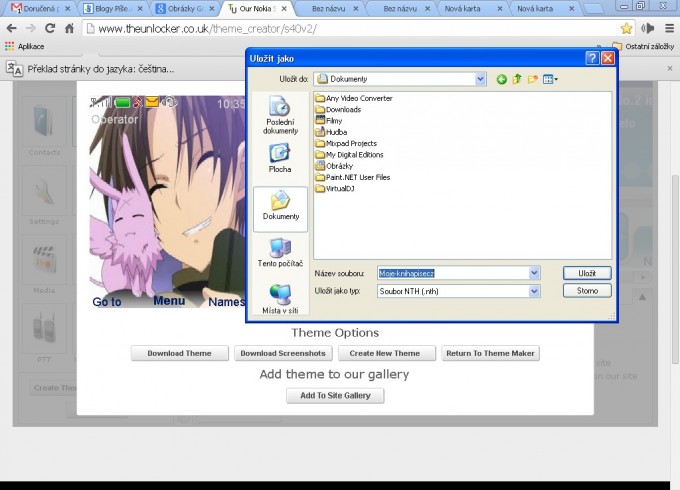Expand the Uložit do folder dropdown
680x490 pixels.
(480, 79)
